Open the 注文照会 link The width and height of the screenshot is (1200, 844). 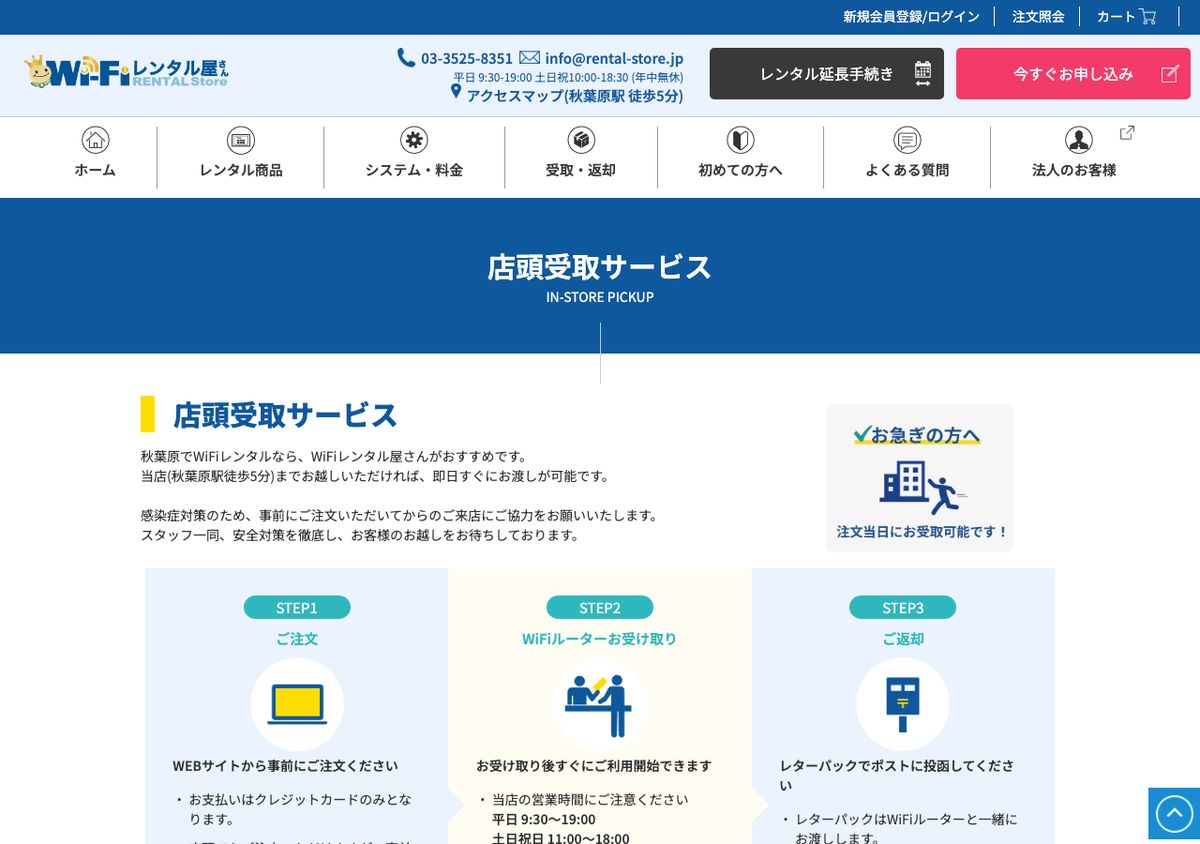(x=1038, y=16)
